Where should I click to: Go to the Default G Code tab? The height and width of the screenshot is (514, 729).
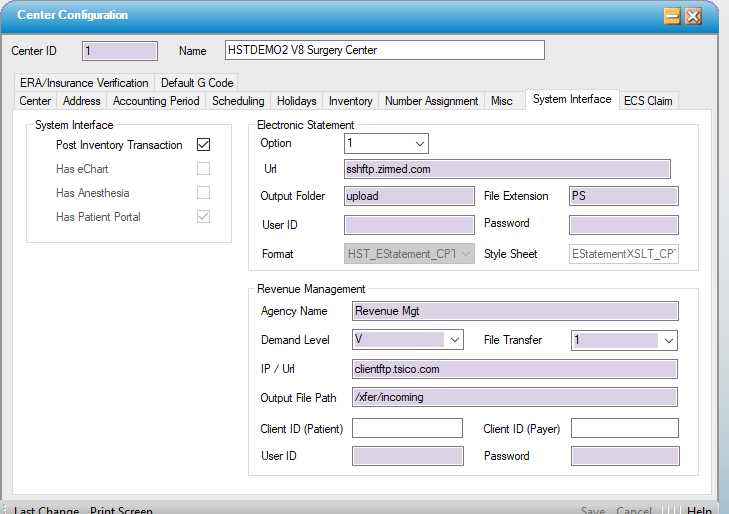[197, 83]
